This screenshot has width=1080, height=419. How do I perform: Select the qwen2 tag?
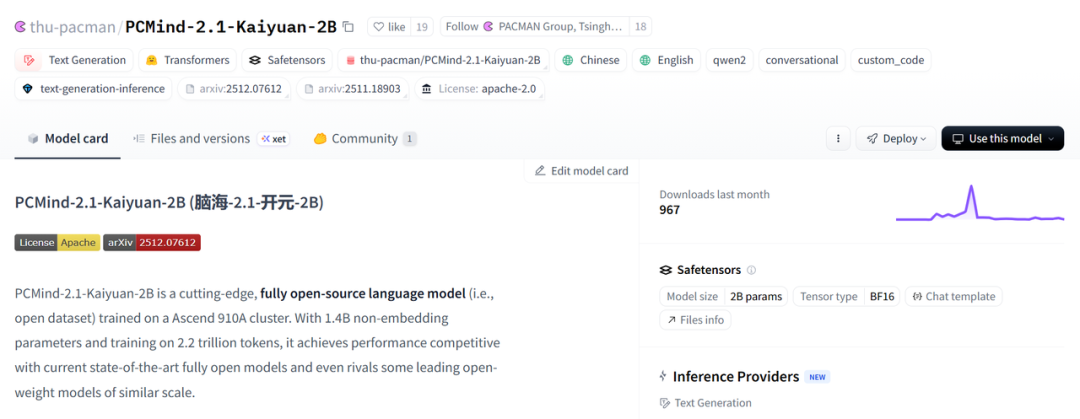coord(729,60)
